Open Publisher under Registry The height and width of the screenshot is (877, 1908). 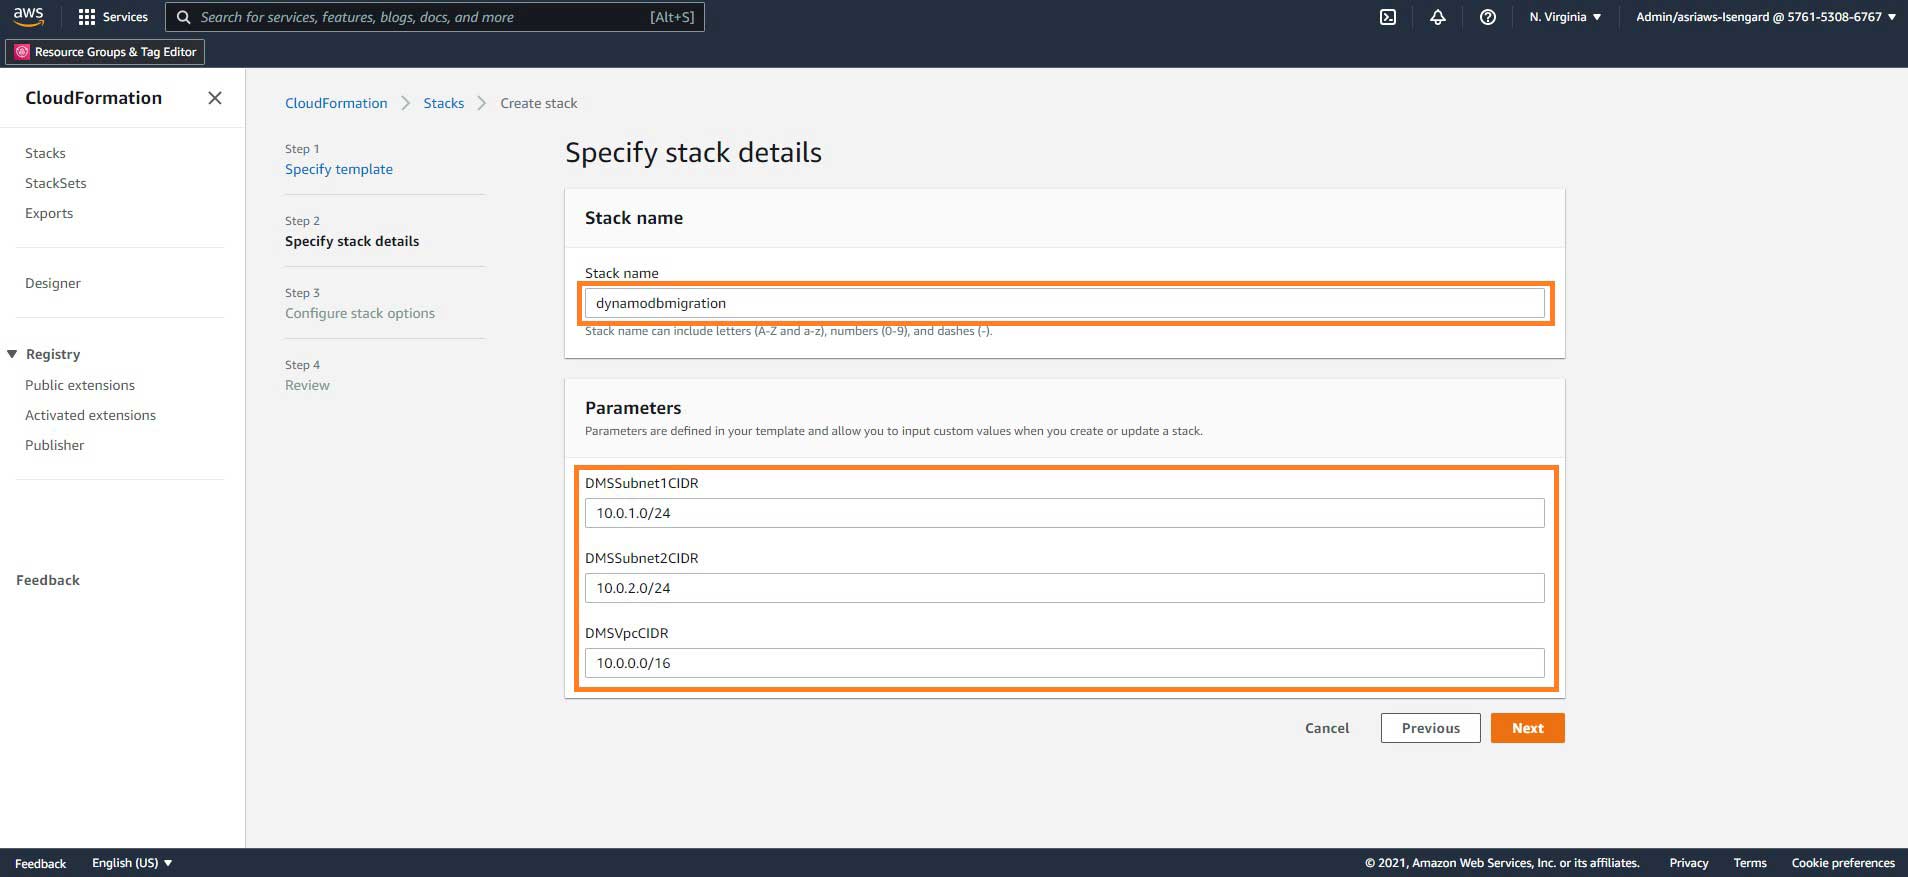pyautogui.click(x=55, y=445)
